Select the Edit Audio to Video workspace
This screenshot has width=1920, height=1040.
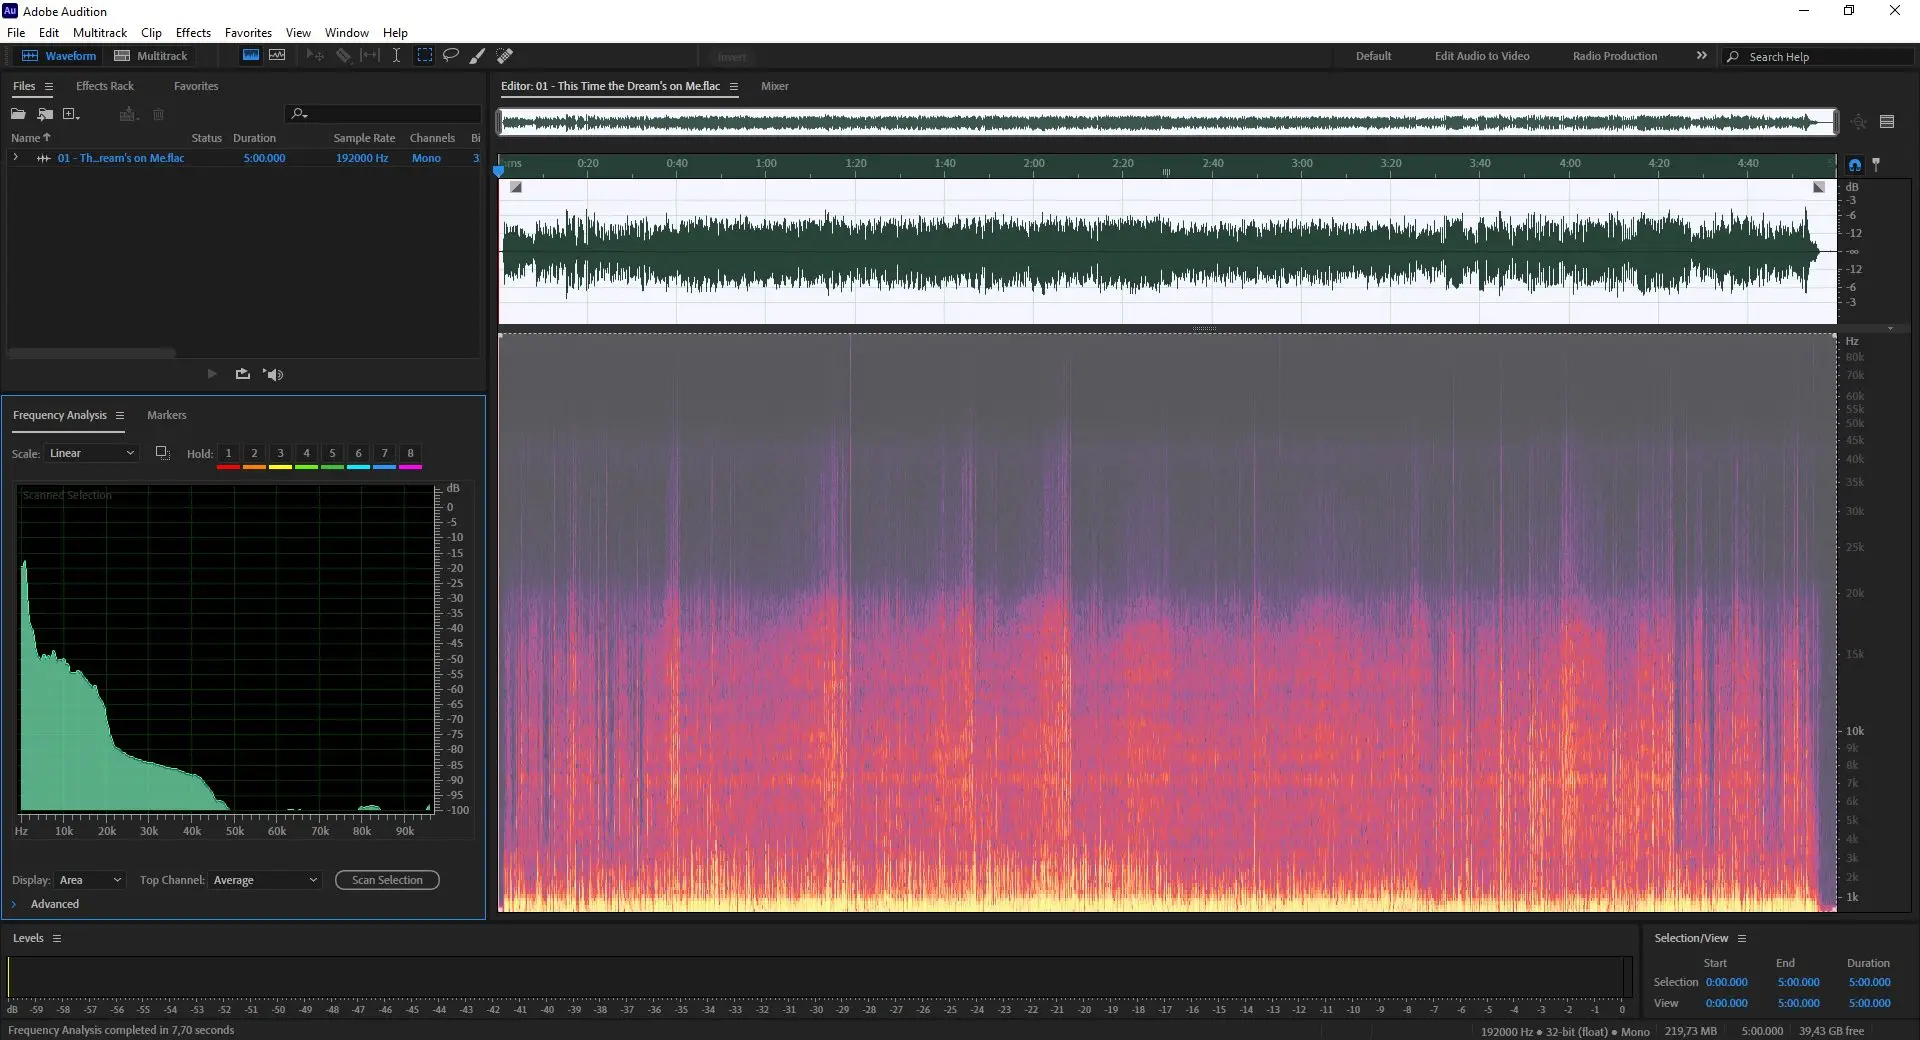[1482, 57]
